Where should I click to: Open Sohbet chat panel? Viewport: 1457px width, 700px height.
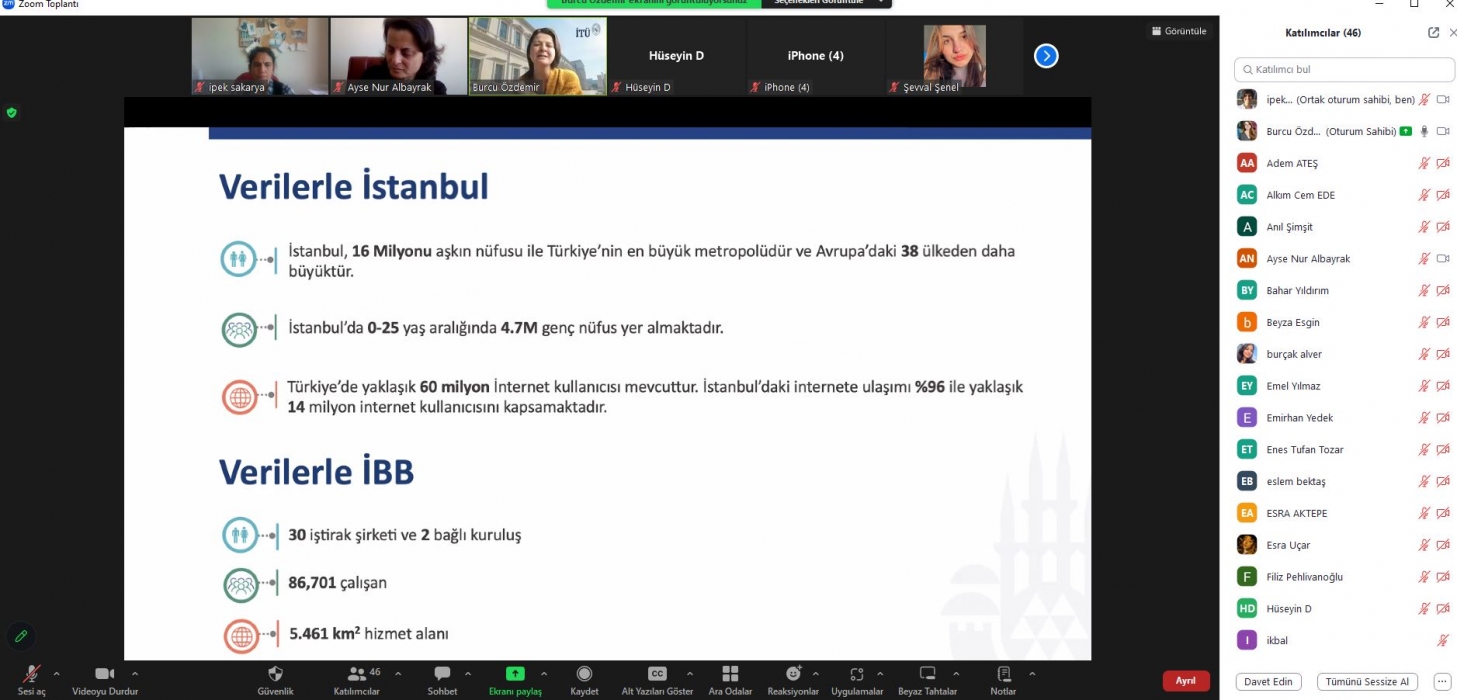(x=442, y=675)
